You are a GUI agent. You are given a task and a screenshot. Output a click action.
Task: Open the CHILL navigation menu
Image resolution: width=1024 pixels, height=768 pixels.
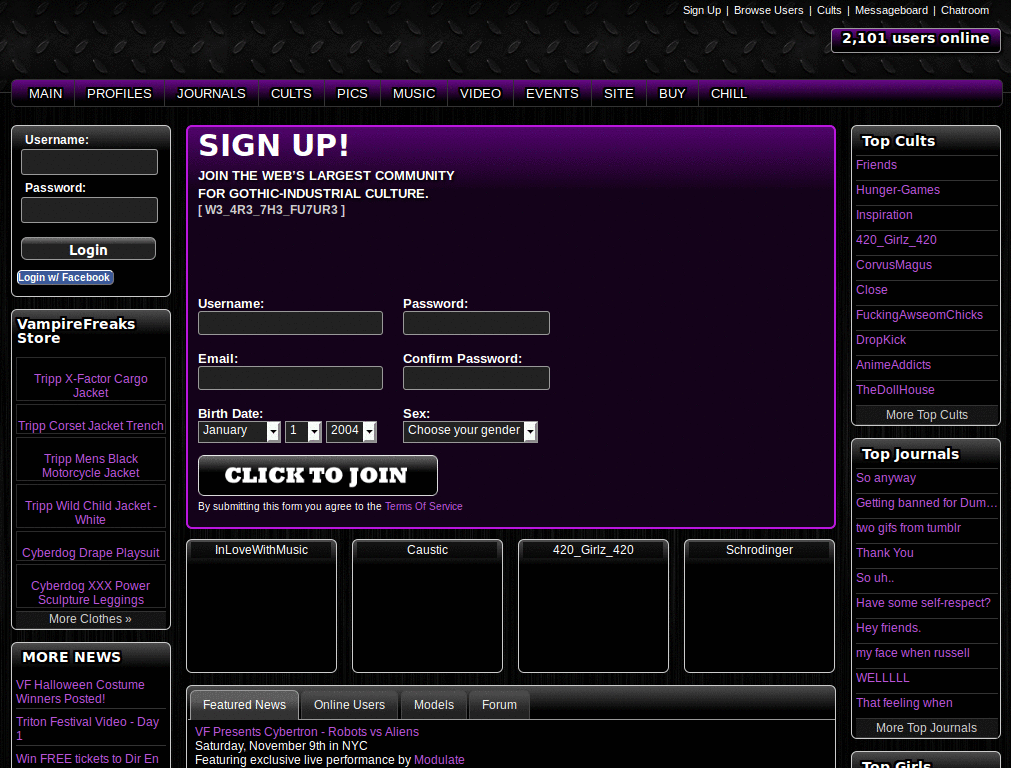pyautogui.click(x=729, y=93)
